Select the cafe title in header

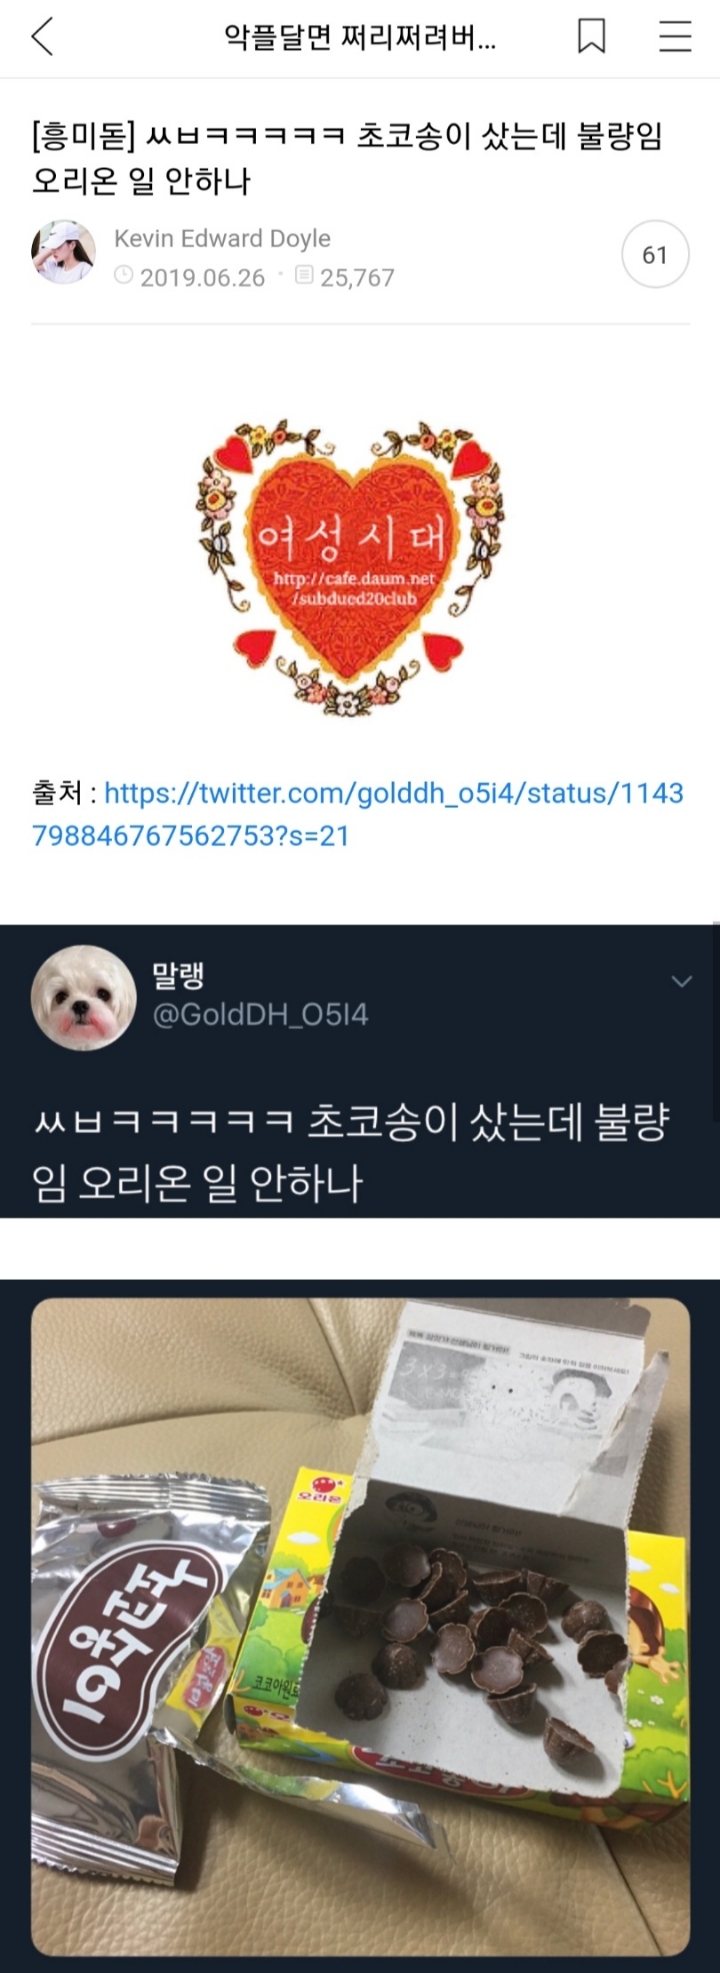[x=360, y=38]
